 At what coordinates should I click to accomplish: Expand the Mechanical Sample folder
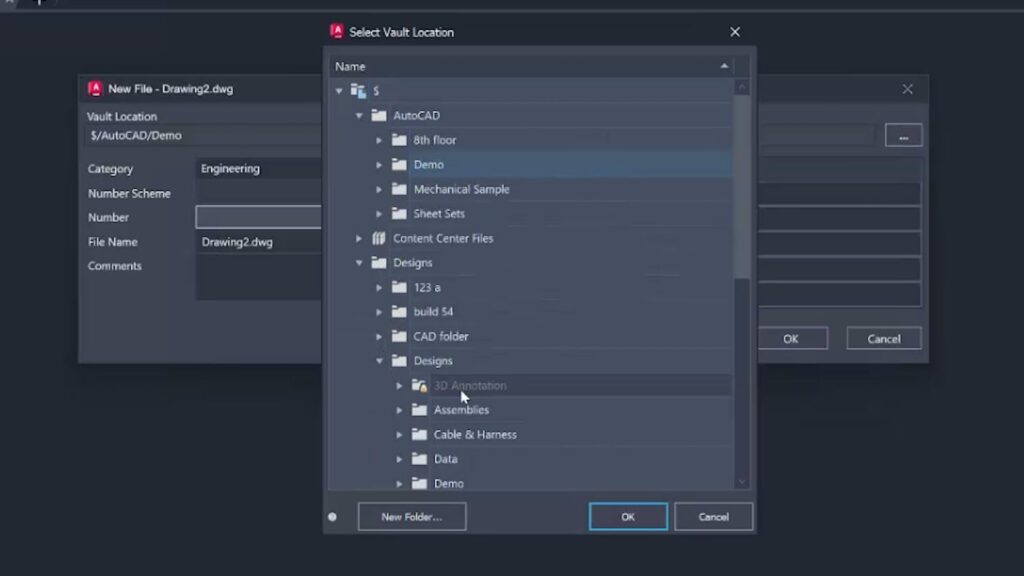pyautogui.click(x=379, y=189)
